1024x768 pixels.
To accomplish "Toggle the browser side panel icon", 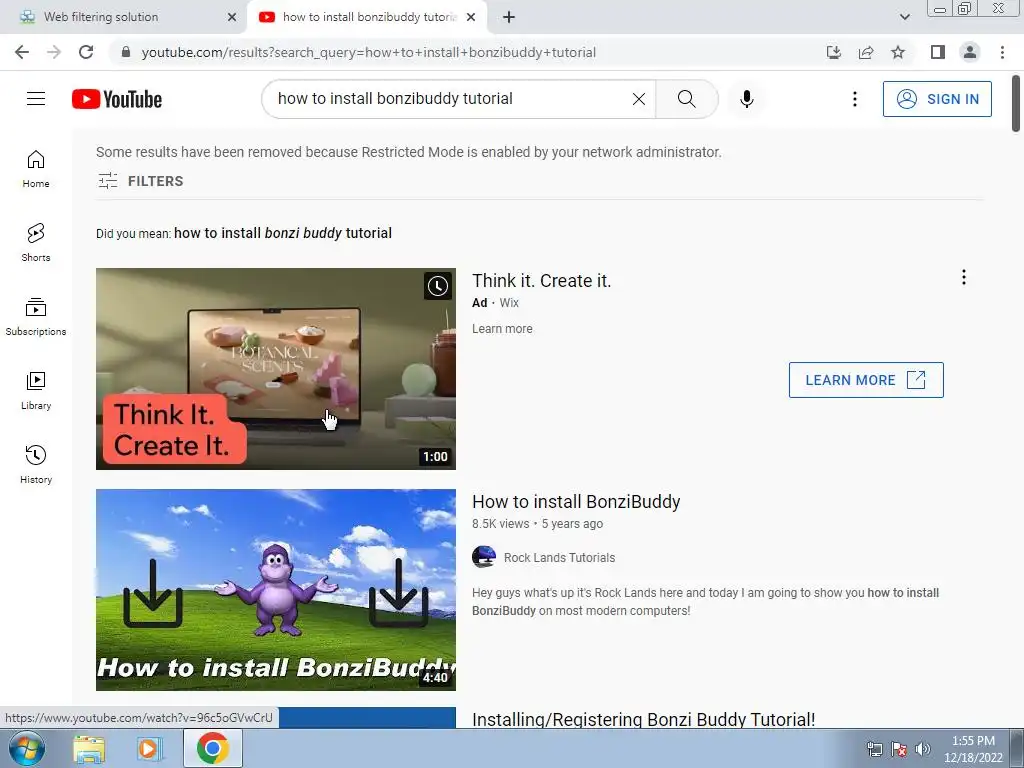I will tap(938, 52).
